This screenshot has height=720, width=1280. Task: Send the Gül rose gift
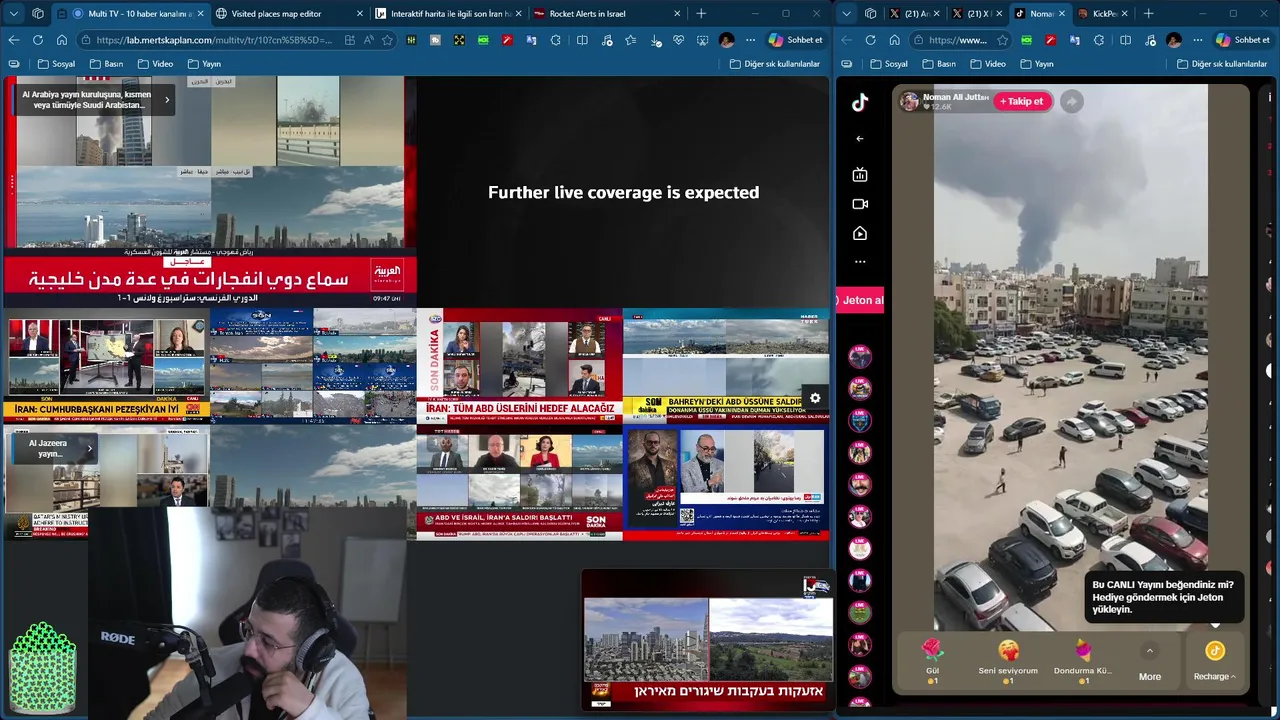click(932, 663)
